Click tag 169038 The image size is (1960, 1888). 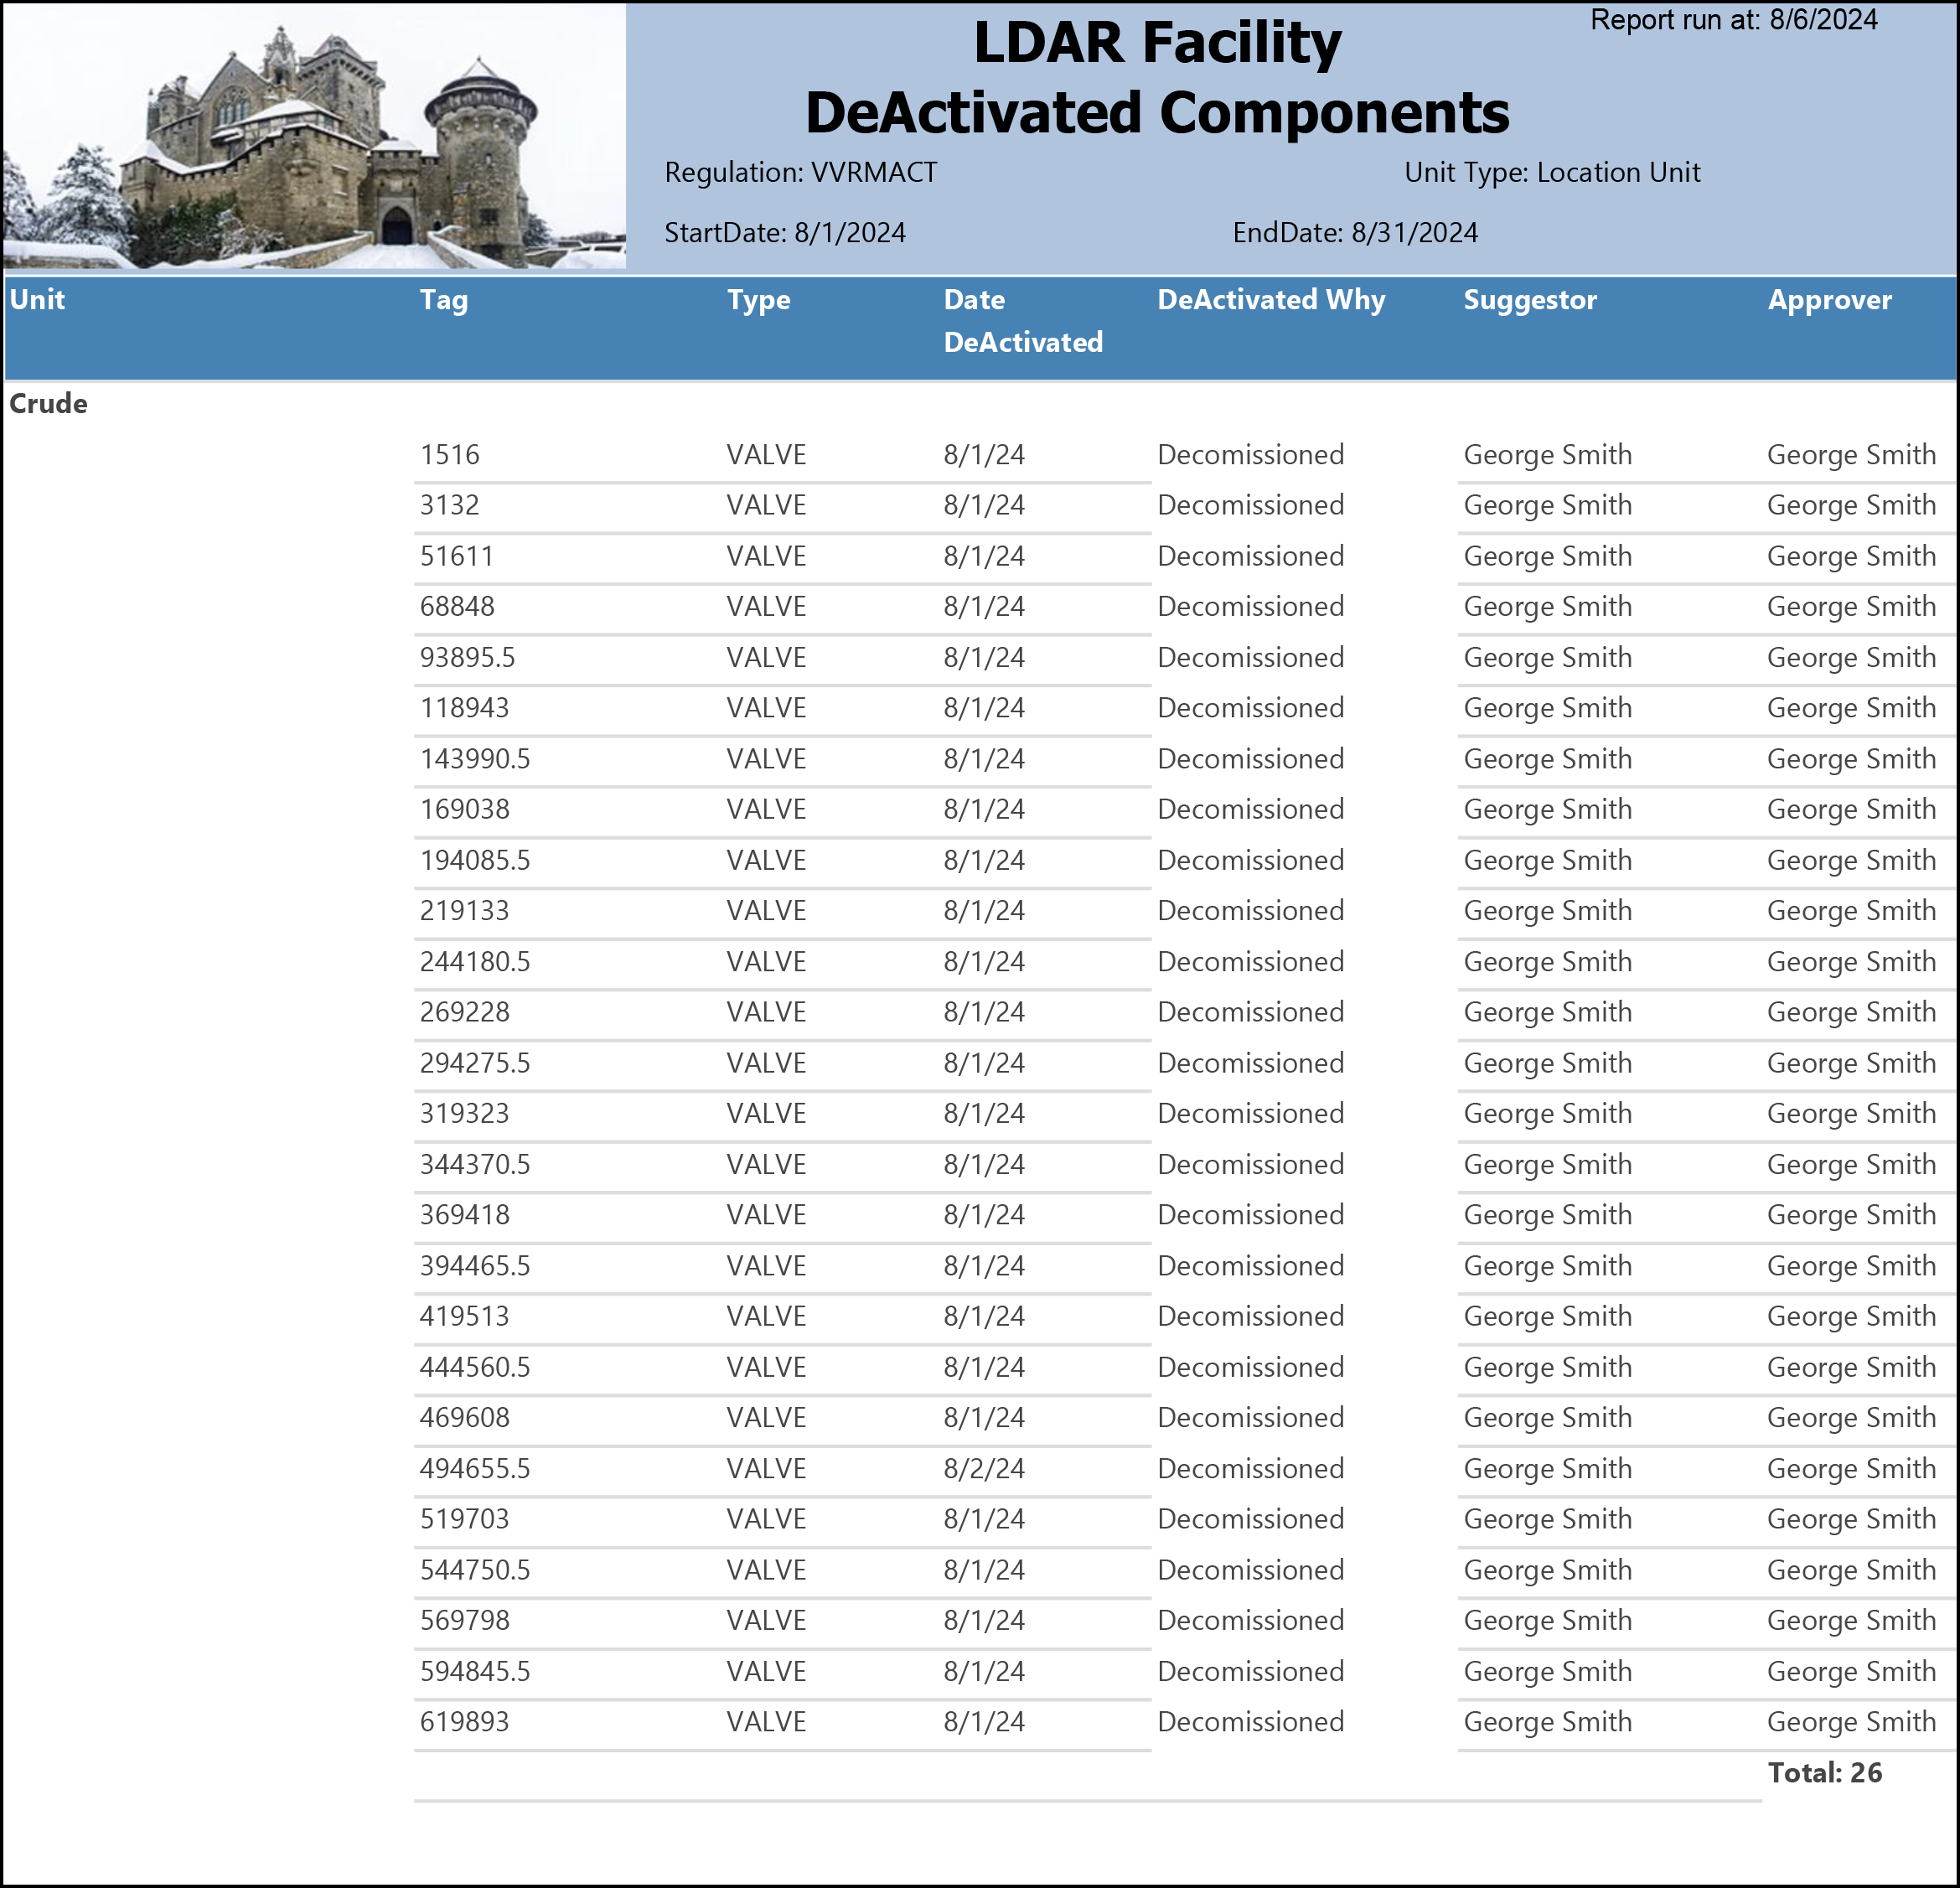[x=465, y=809]
